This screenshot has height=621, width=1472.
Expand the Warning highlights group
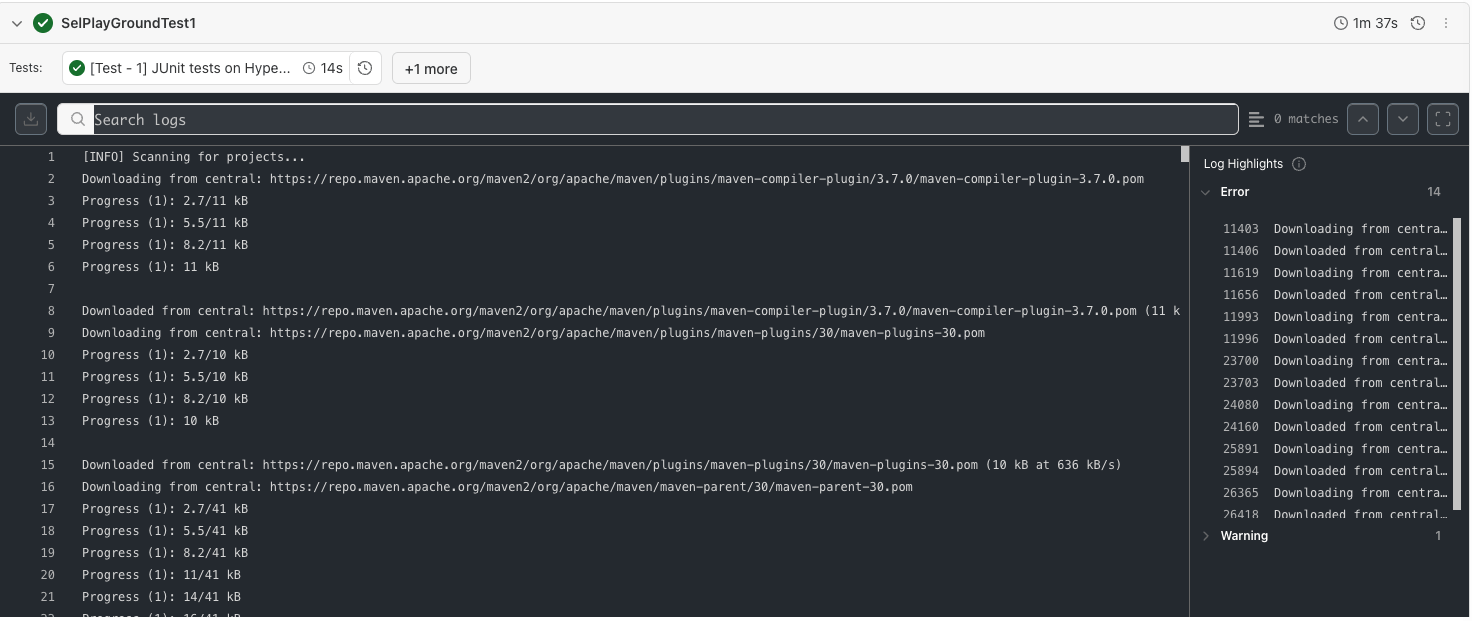point(1206,536)
